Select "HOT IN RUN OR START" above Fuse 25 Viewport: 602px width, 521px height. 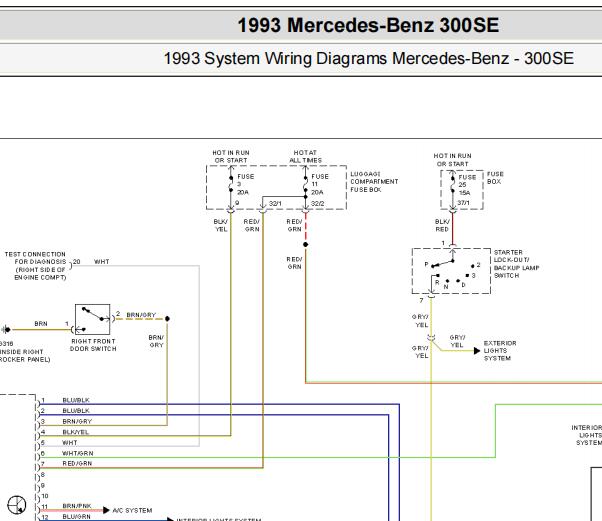(x=452, y=160)
